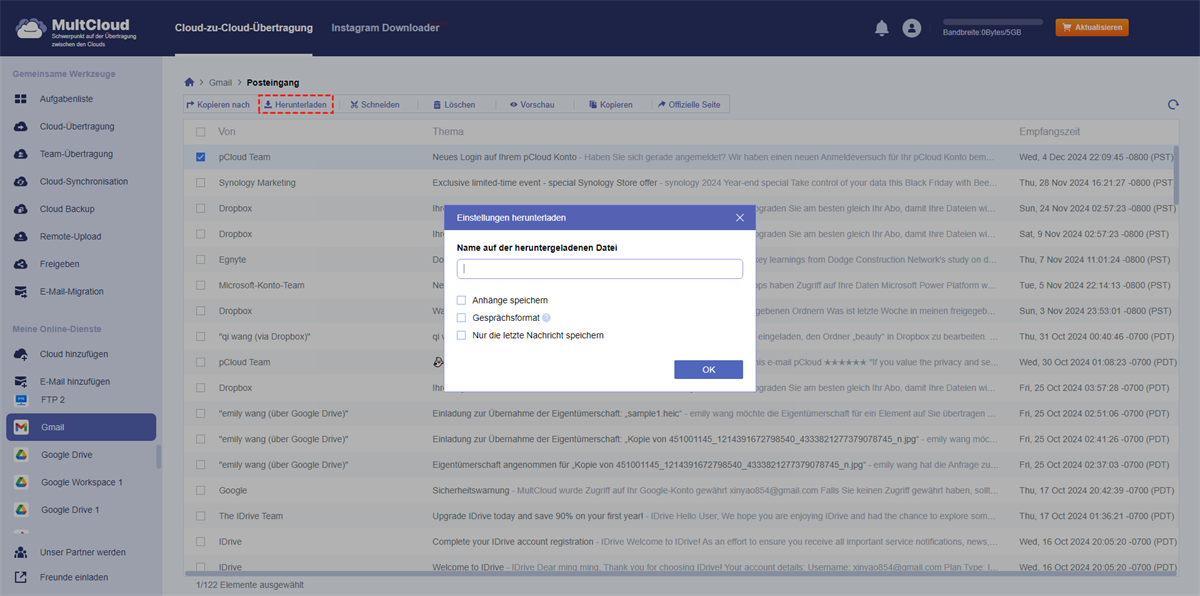Click the Freunde einladen icon
This screenshot has width=1200, height=596.
tap(21, 577)
